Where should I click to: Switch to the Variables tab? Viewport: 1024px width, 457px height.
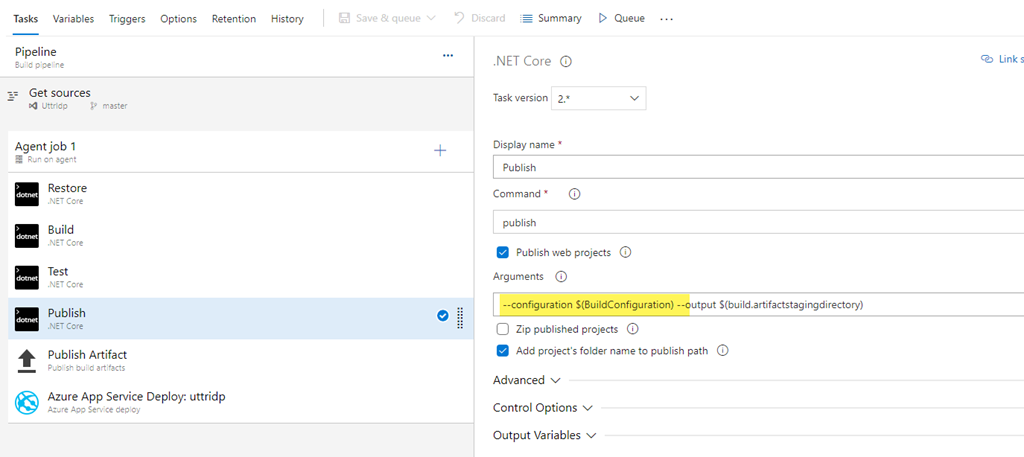click(73, 19)
